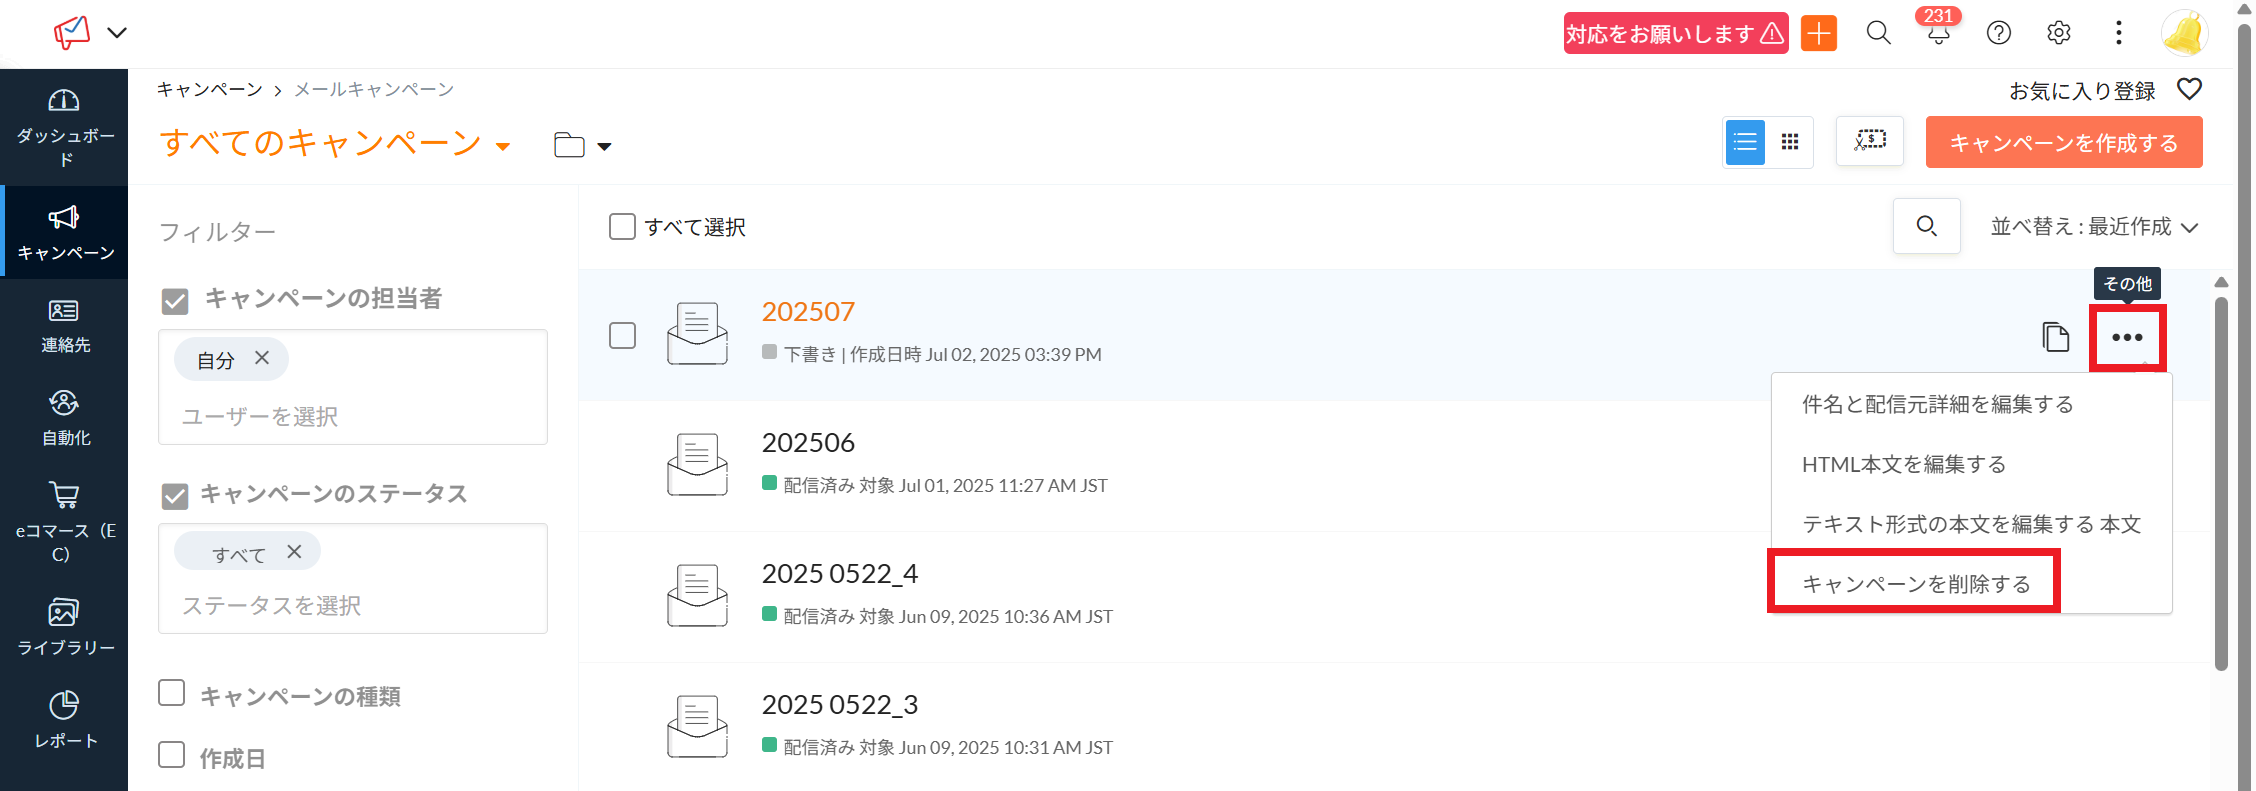
Task: Go to 自動化 automation section
Action: pos(64,418)
